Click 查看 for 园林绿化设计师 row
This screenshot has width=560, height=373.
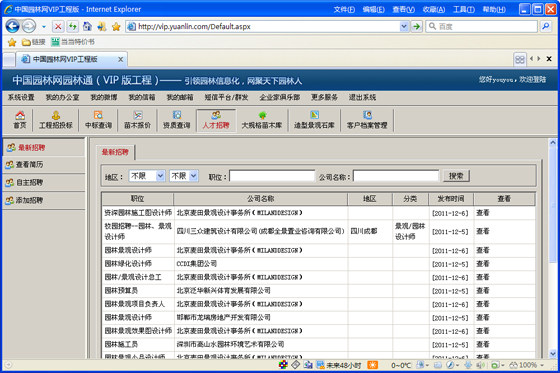(x=483, y=264)
